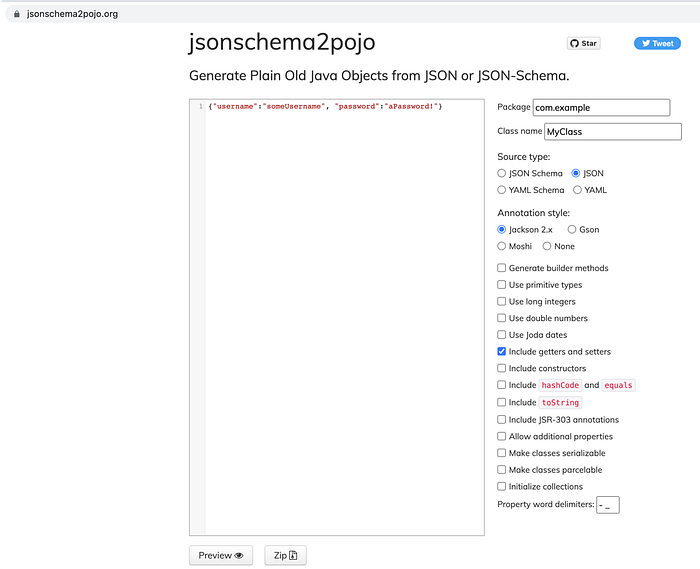This screenshot has height=569, width=700.
Task: Click the GitHub Star button
Action: (583, 43)
